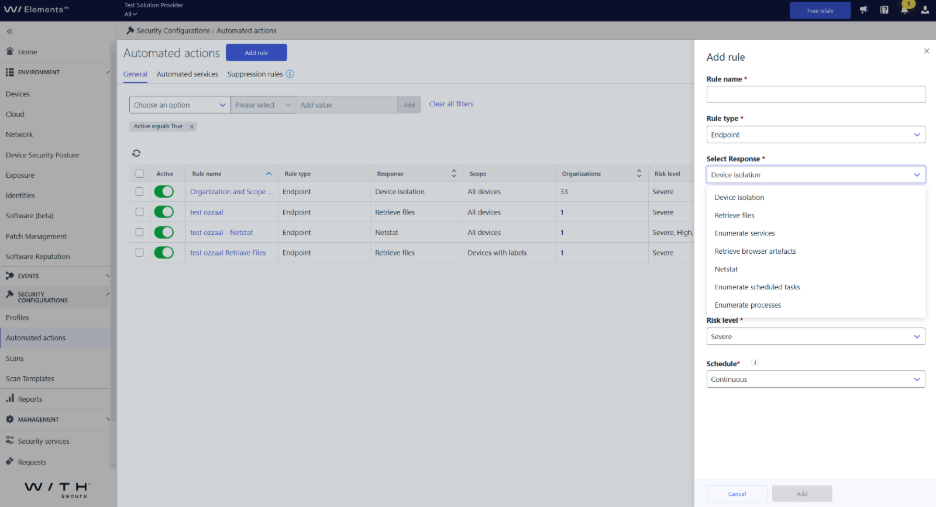This screenshot has height=507, width=936.
Task: Select all rules header checkbox
Action: 139,174
